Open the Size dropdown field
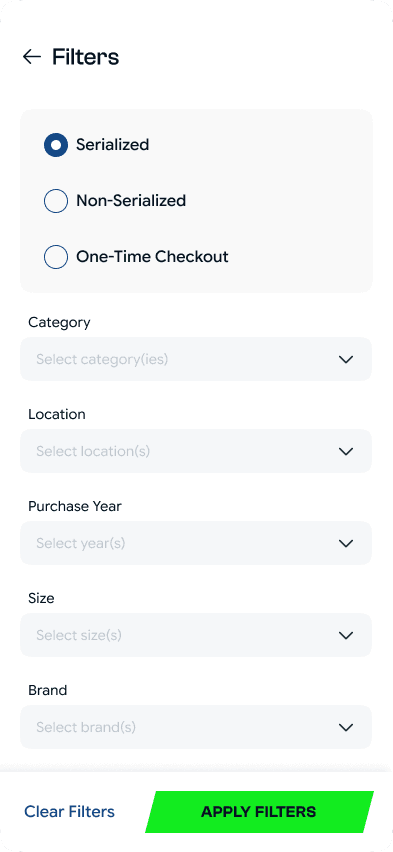The image size is (393, 852). (x=196, y=635)
